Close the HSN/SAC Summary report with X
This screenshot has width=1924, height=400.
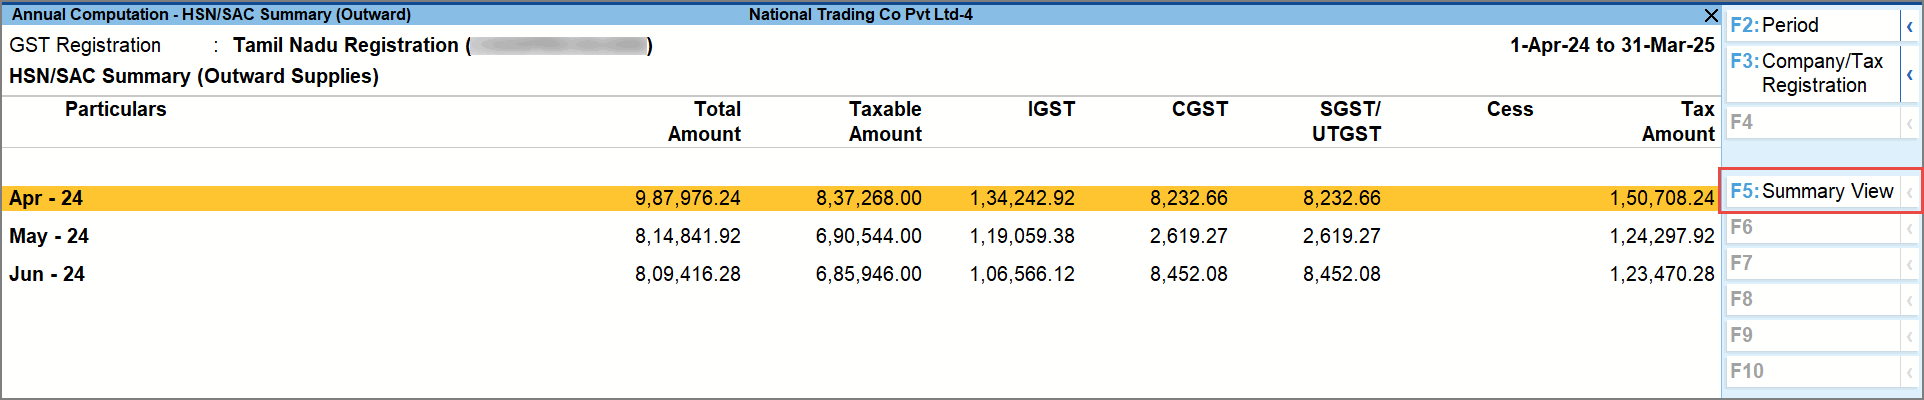(x=1710, y=15)
